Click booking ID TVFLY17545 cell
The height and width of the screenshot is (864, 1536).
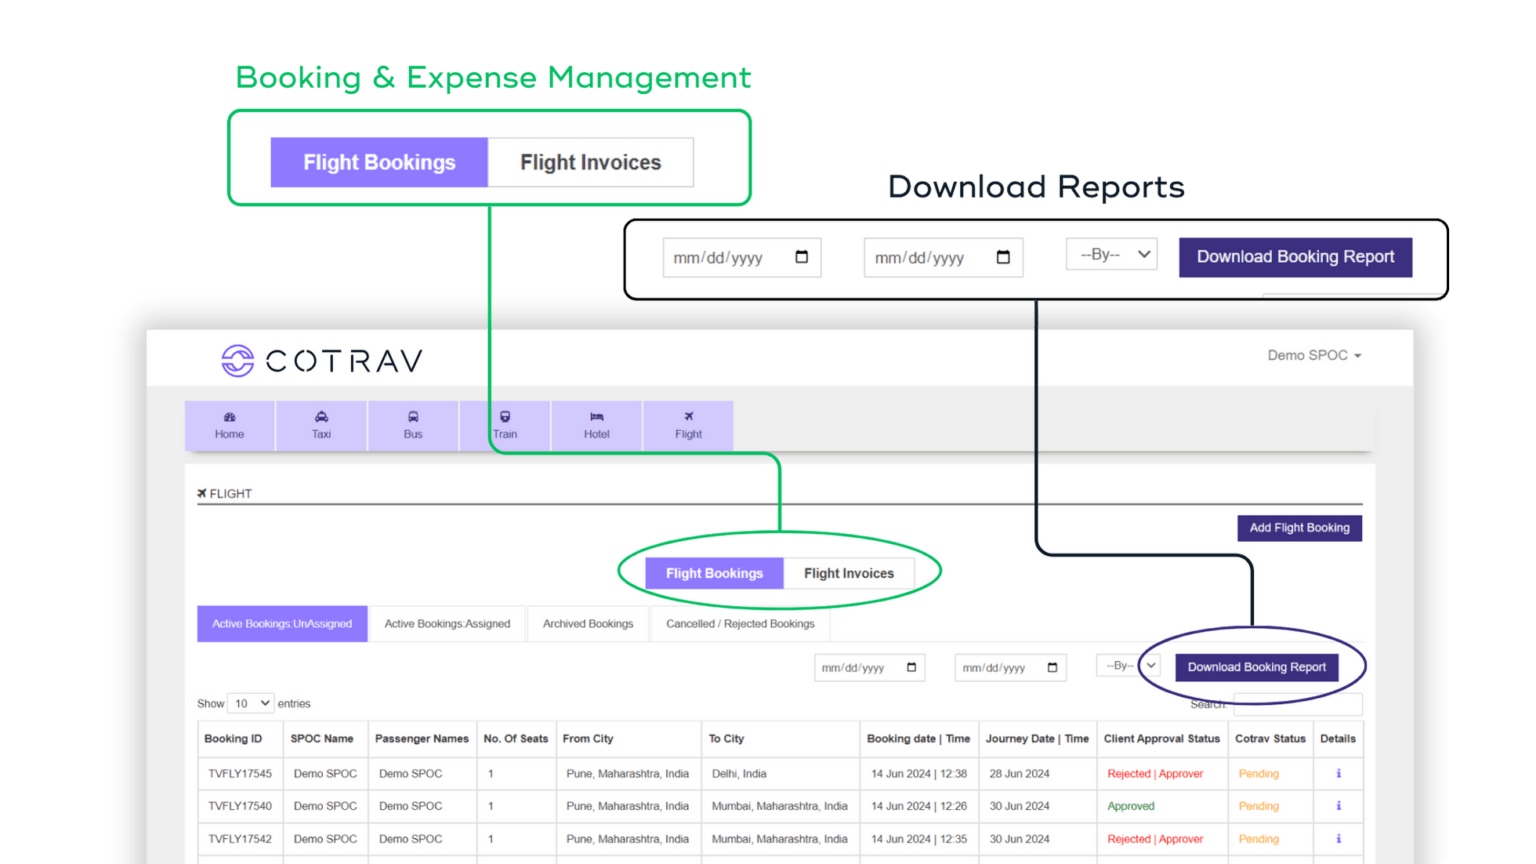coord(240,774)
